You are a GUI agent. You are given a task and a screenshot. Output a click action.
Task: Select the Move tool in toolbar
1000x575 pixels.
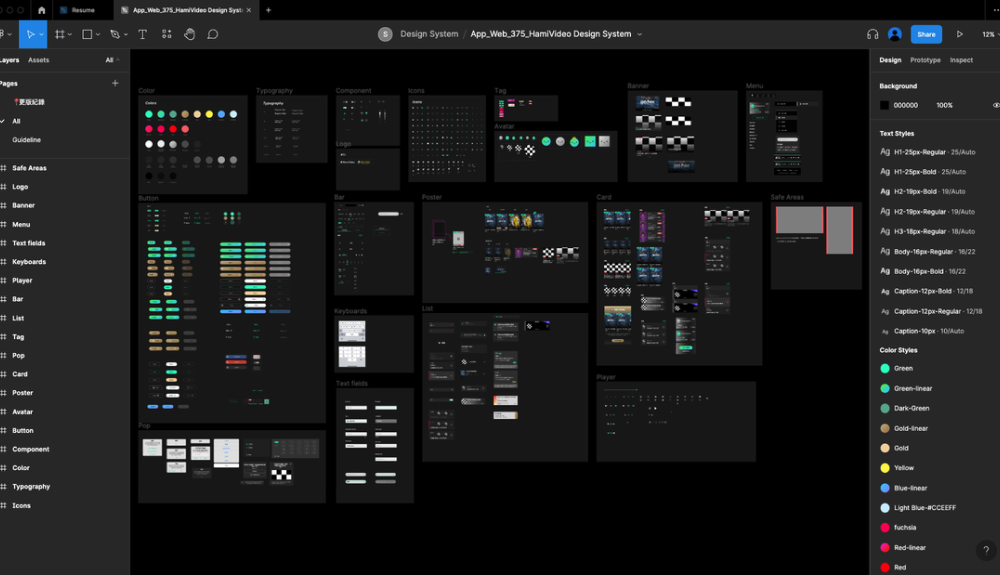[30, 34]
